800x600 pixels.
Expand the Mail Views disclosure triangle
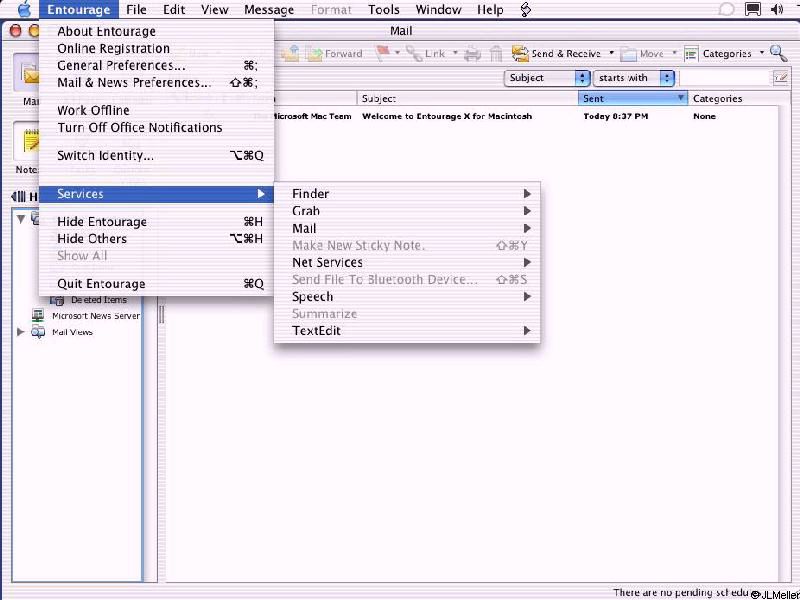[x=21, y=332]
